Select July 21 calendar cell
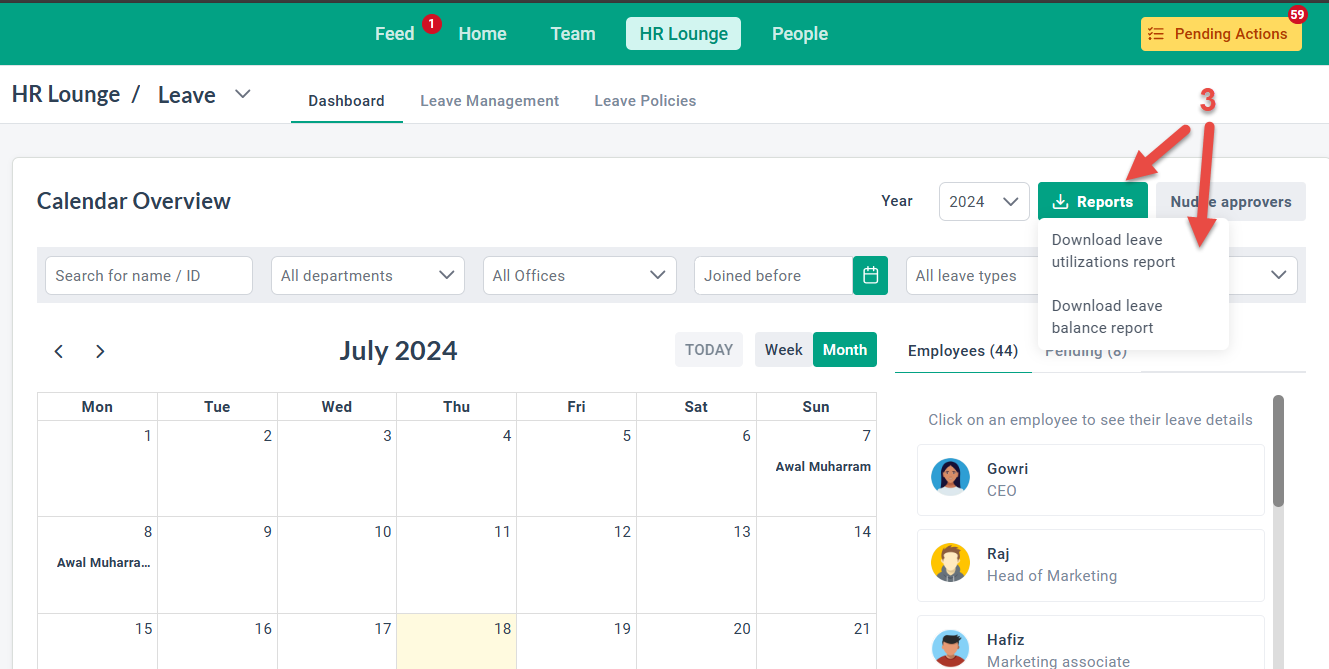 pos(816,641)
